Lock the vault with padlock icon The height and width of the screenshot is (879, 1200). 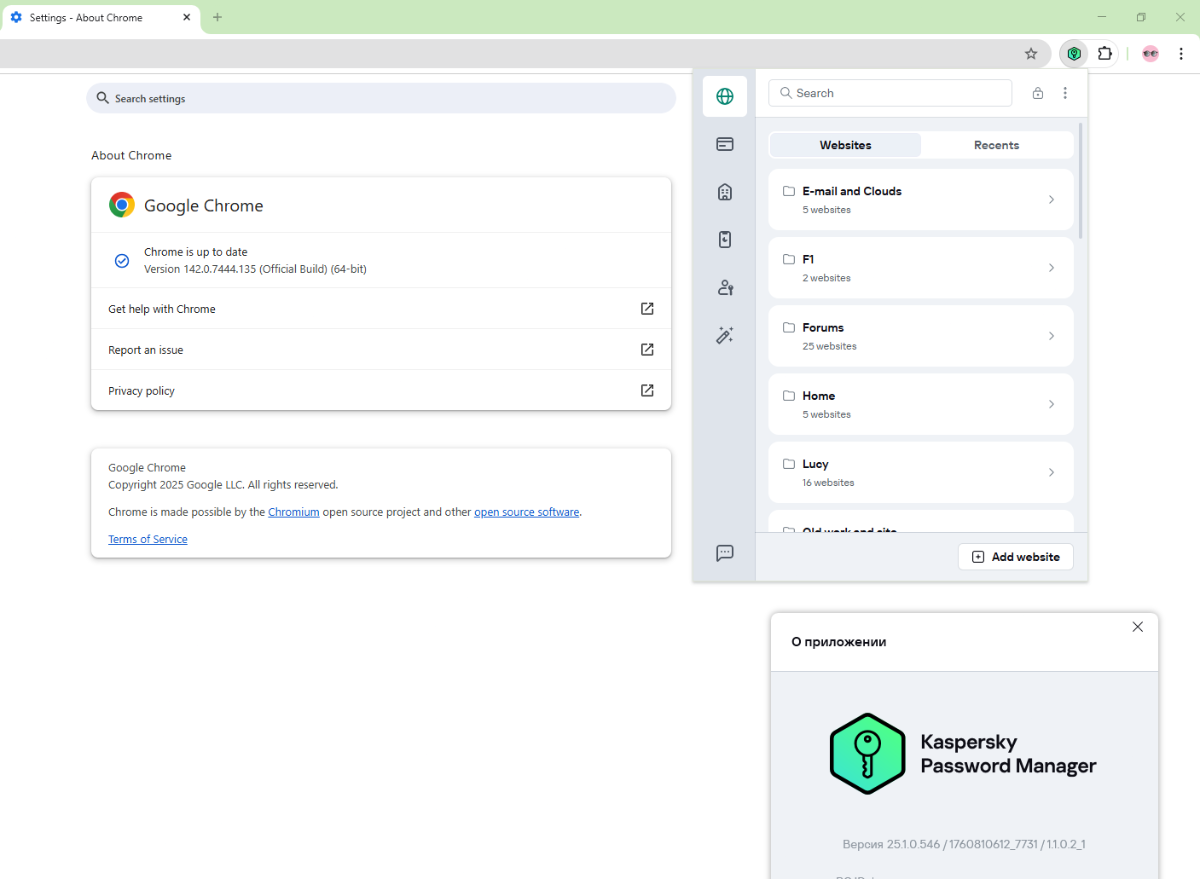coord(1037,93)
